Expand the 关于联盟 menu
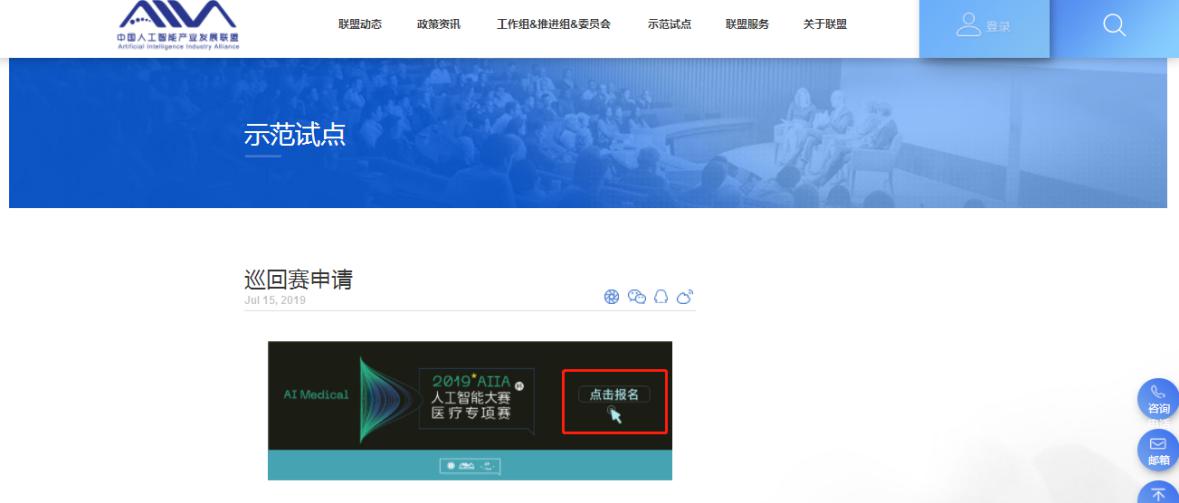This screenshot has height=503, width=1179. pyautogui.click(x=825, y=24)
